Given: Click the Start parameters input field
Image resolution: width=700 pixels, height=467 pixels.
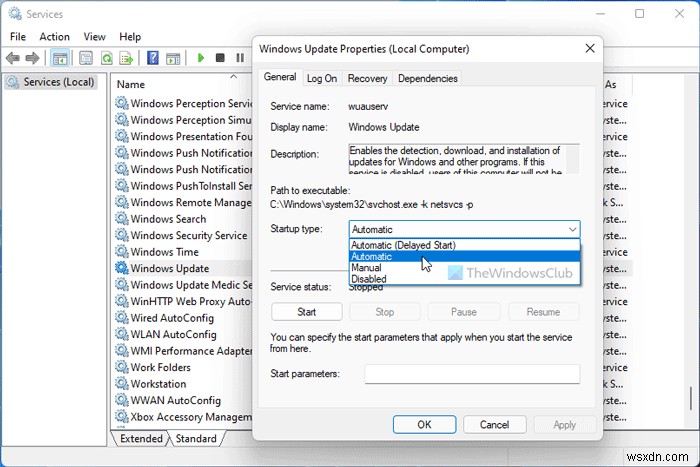Looking at the screenshot, I should pyautogui.click(x=472, y=374).
